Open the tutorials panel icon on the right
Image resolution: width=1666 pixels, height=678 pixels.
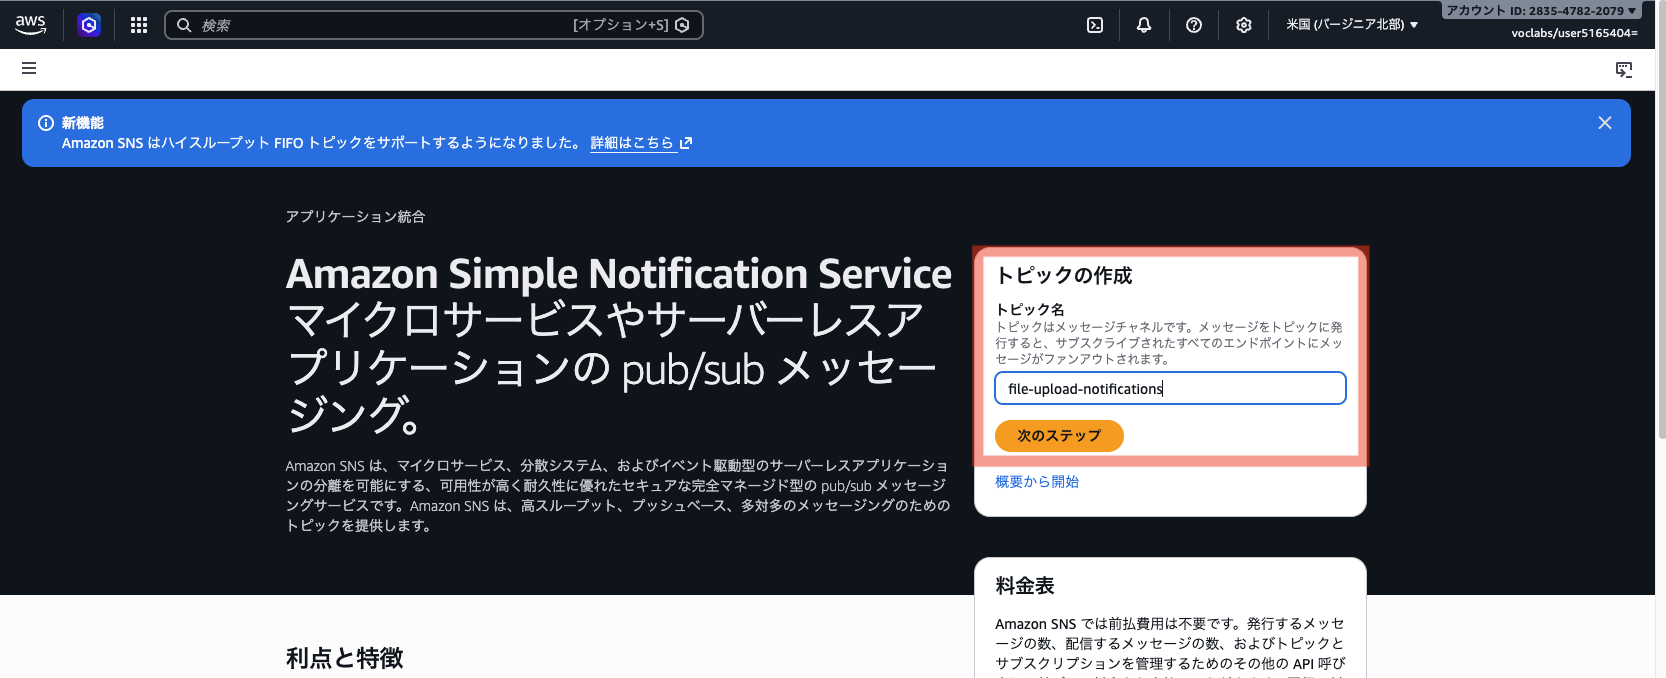[1624, 69]
